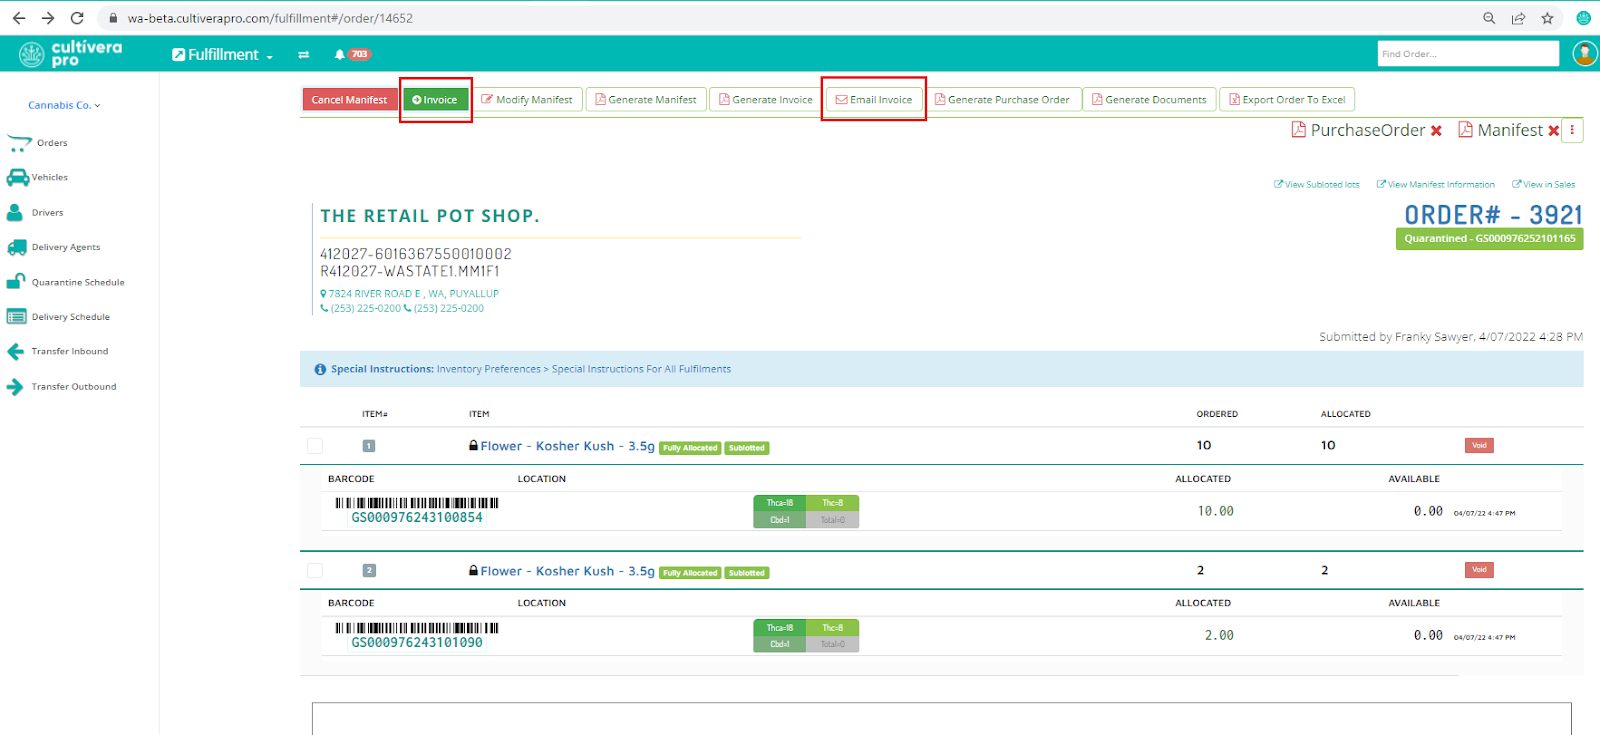Go back using the browser back arrow

(19, 18)
